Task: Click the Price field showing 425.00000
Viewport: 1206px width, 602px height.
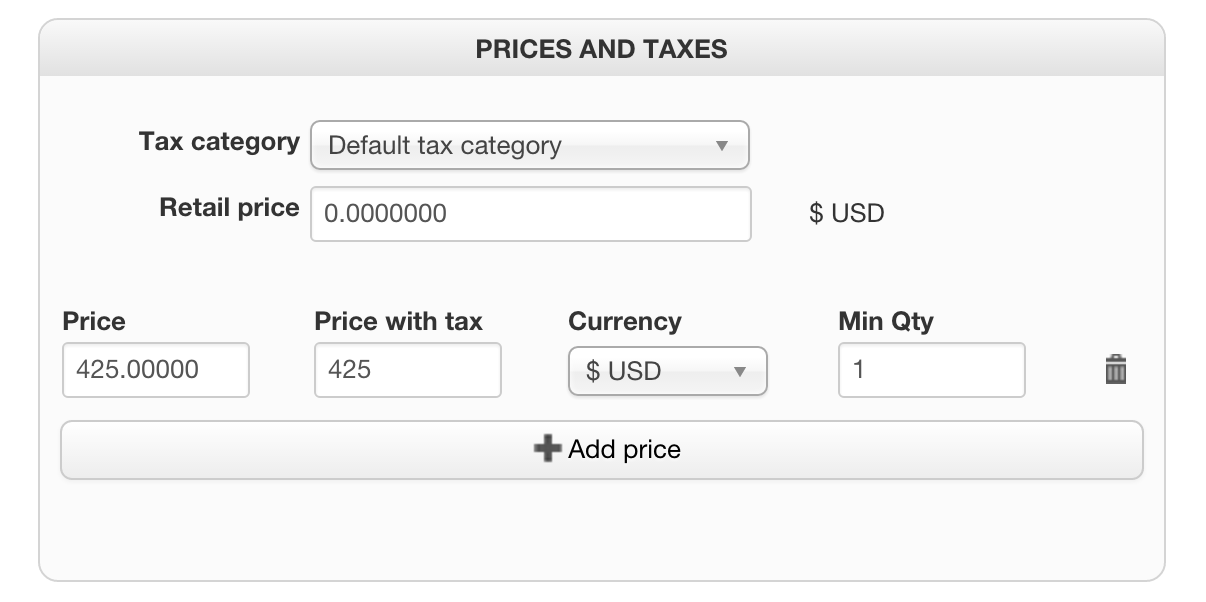Action: 155,370
